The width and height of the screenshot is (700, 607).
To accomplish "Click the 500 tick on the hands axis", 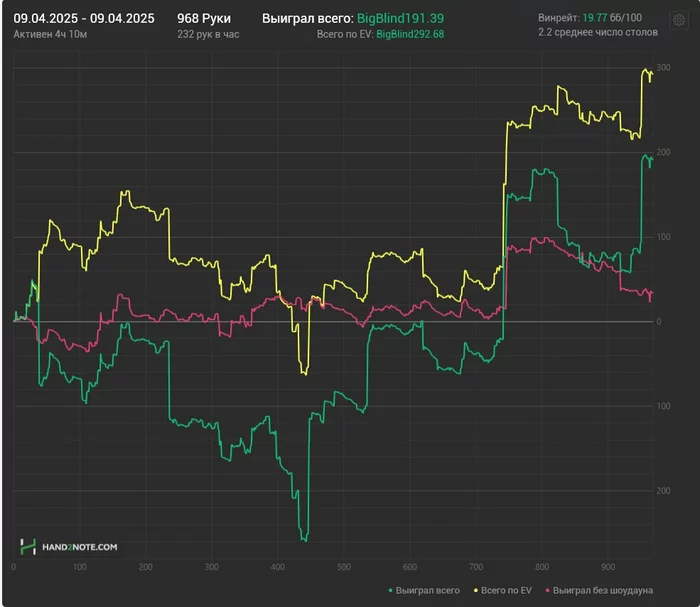I will click(344, 566).
